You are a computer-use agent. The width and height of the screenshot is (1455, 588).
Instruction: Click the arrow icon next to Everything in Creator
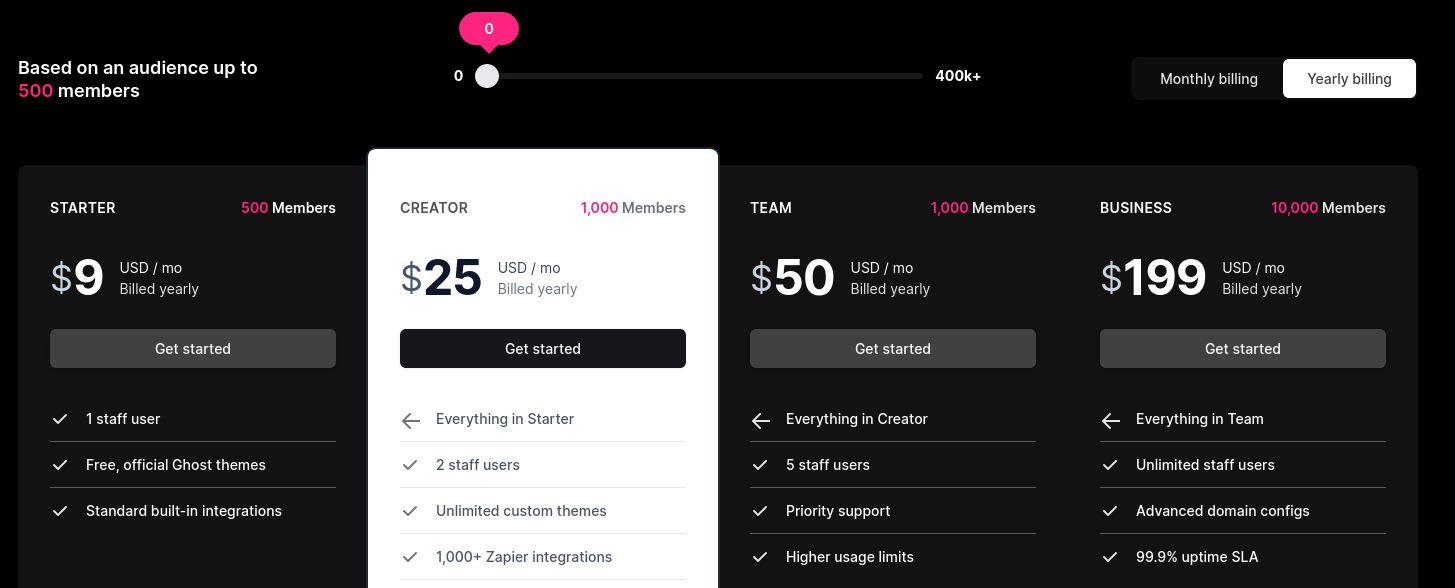point(760,420)
